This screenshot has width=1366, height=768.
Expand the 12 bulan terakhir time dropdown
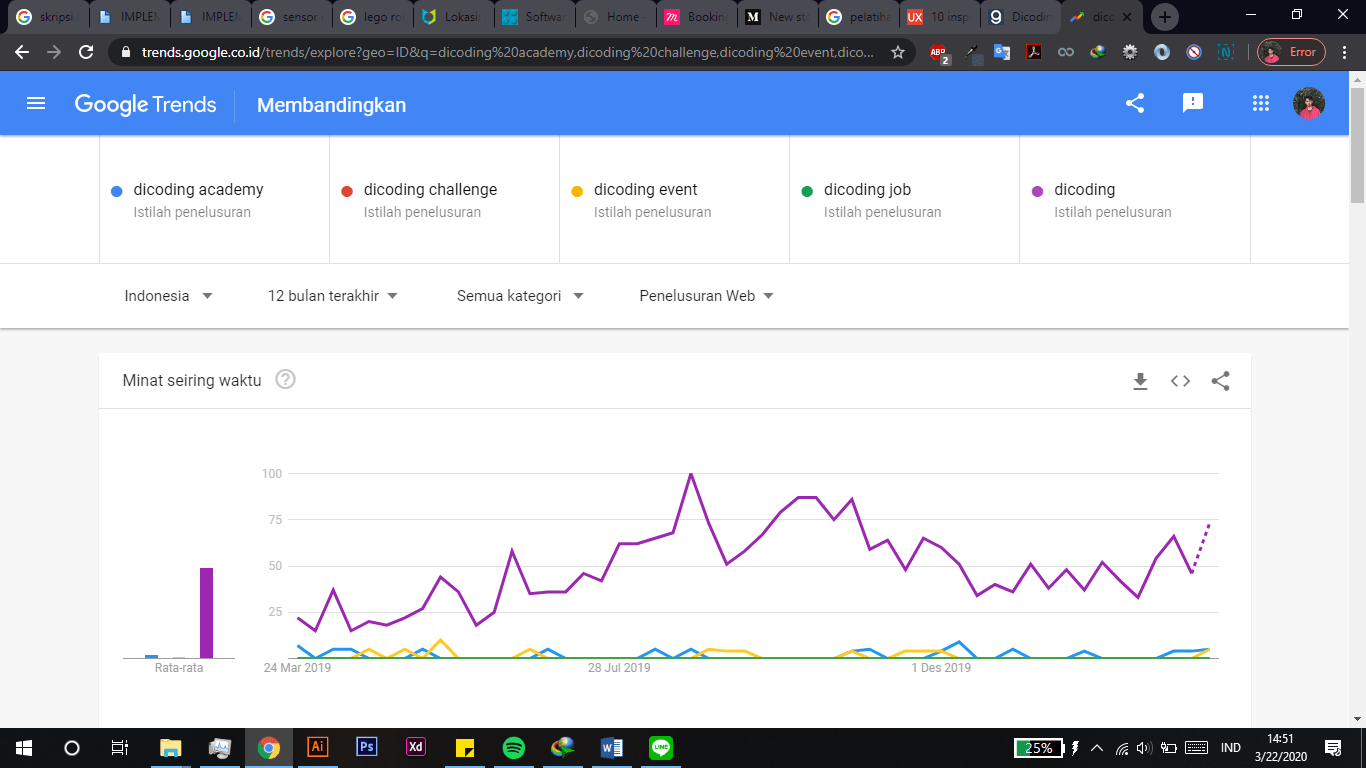click(333, 296)
